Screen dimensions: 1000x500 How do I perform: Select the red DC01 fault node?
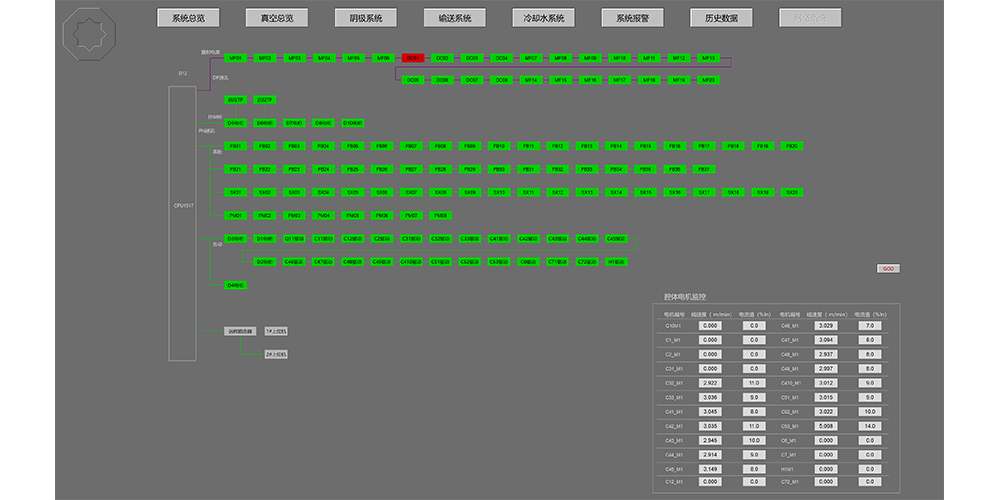(x=413, y=58)
